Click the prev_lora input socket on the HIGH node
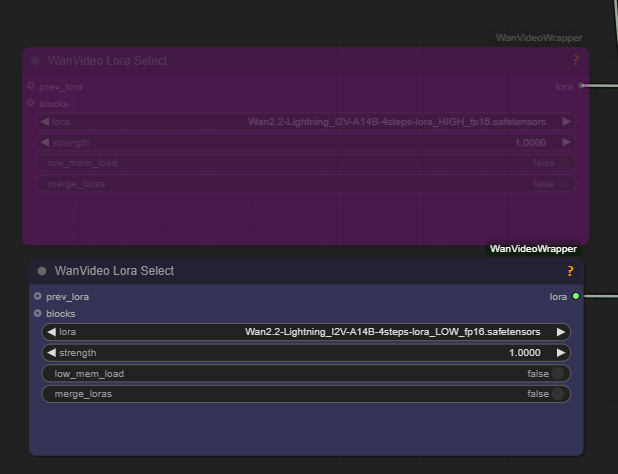This screenshot has height=474, width=618. click(x=31, y=86)
